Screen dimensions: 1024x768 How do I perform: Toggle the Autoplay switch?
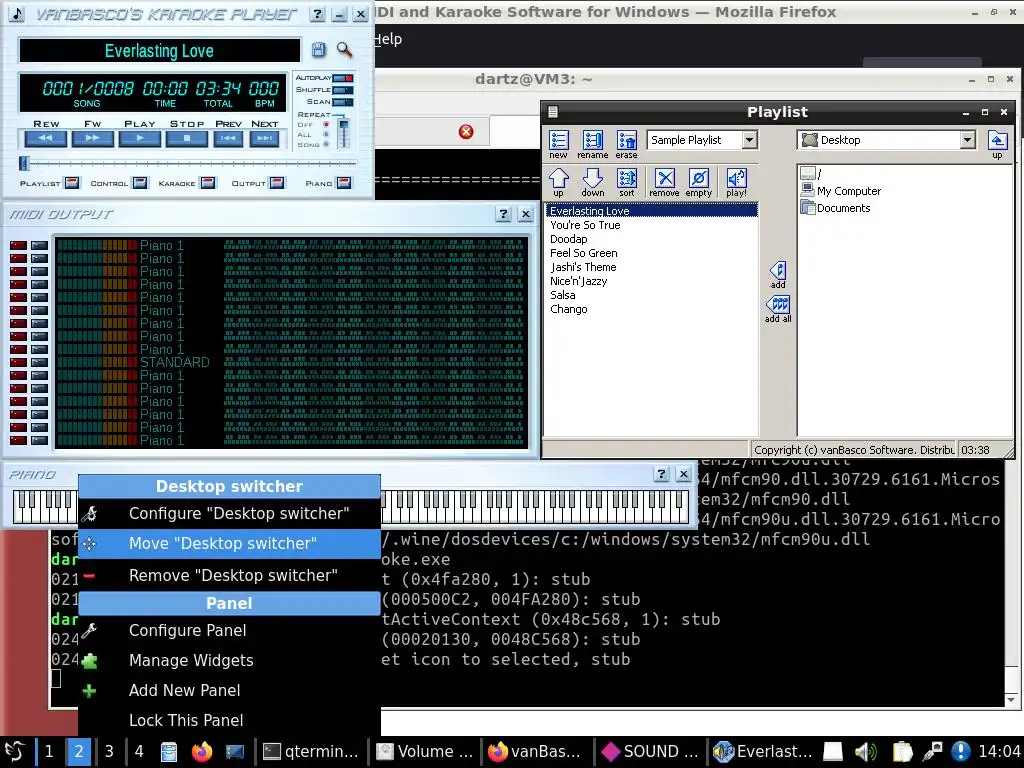click(343, 78)
